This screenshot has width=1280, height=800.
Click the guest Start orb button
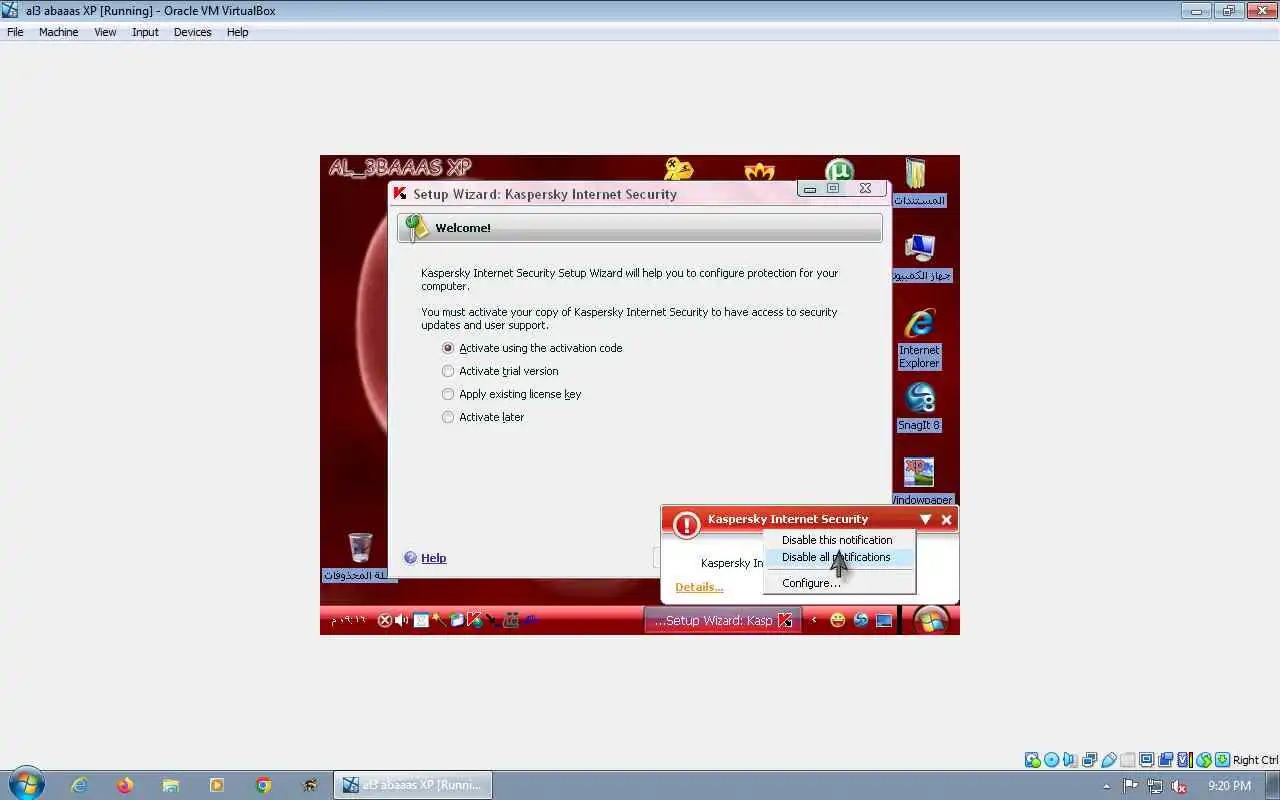coord(930,619)
